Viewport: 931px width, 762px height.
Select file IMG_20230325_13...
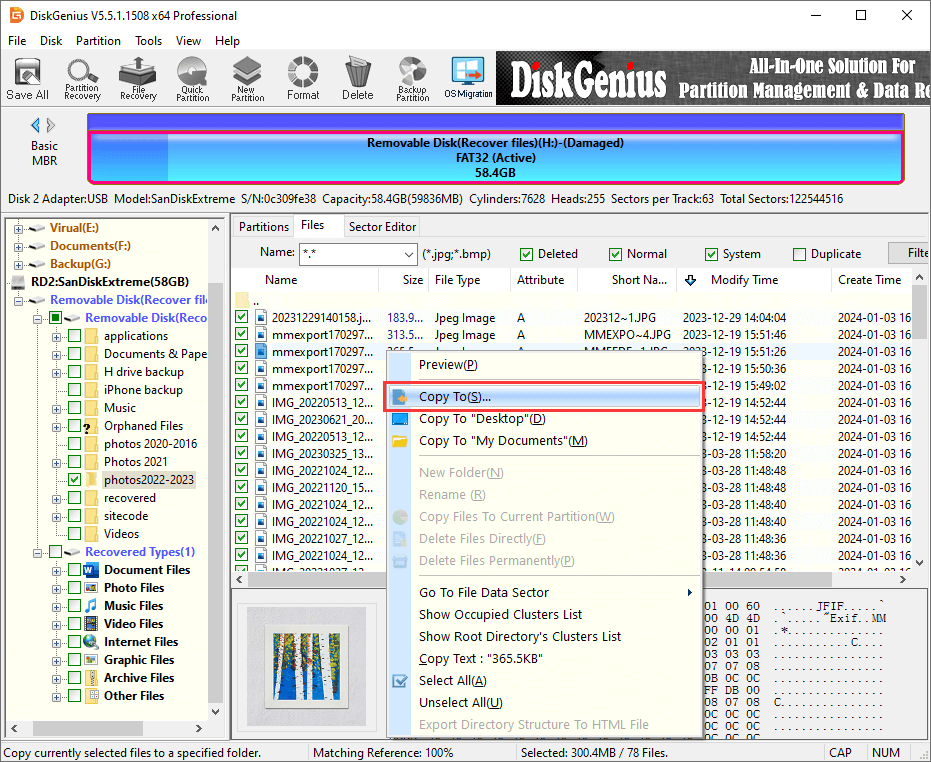[322, 454]
